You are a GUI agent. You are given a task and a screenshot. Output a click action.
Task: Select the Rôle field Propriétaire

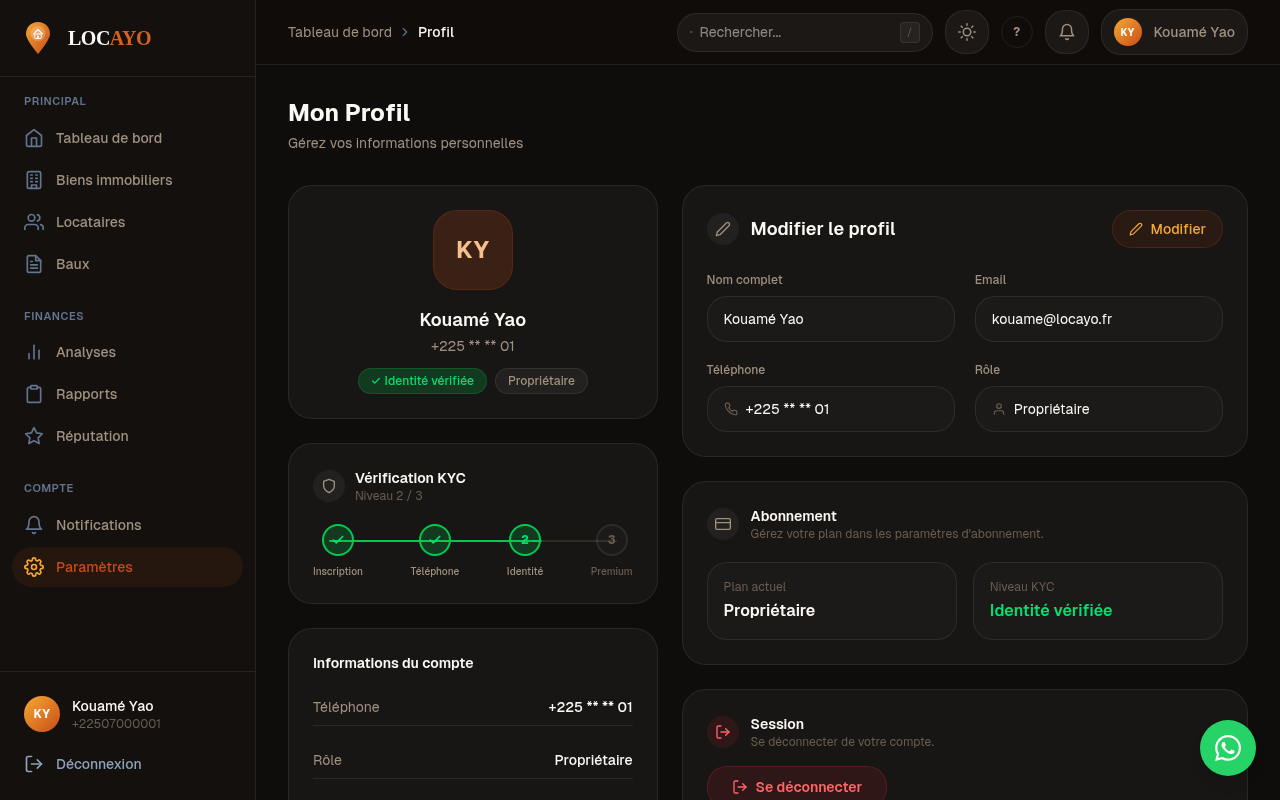1098,409
